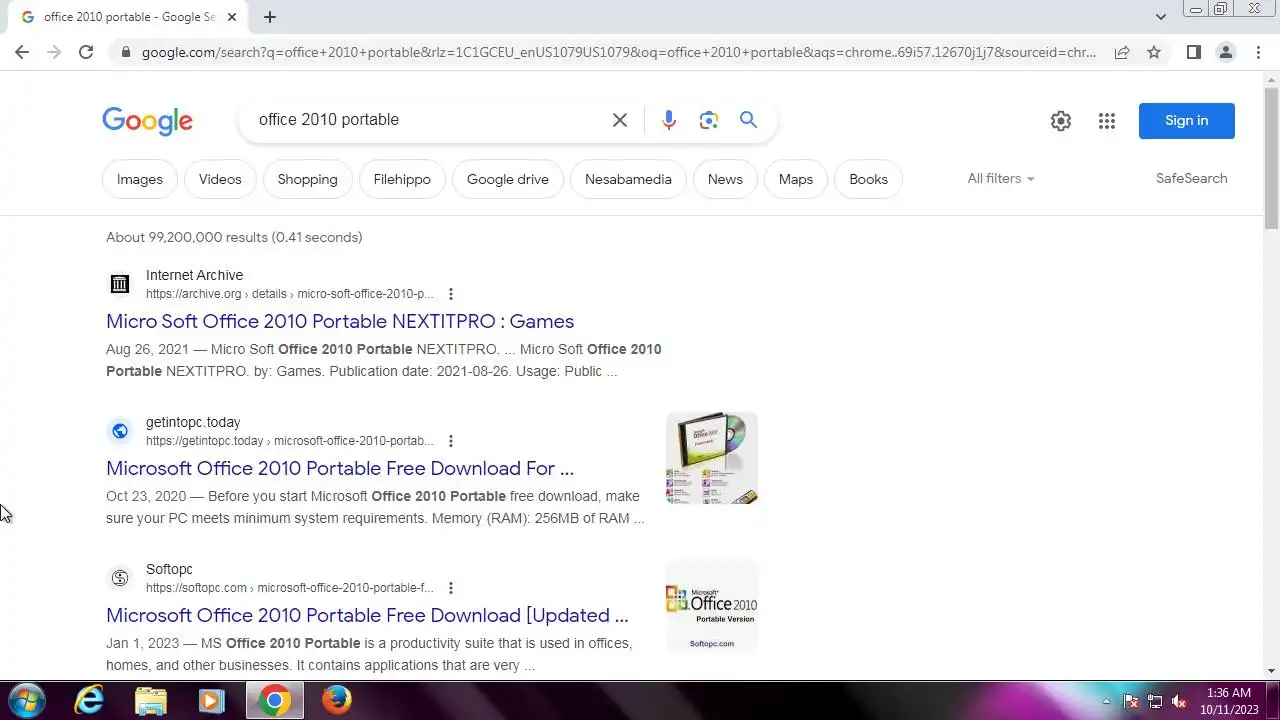The image size is (1280, 720).
Task: Switch to Maps results
Action: coord(796,179)
